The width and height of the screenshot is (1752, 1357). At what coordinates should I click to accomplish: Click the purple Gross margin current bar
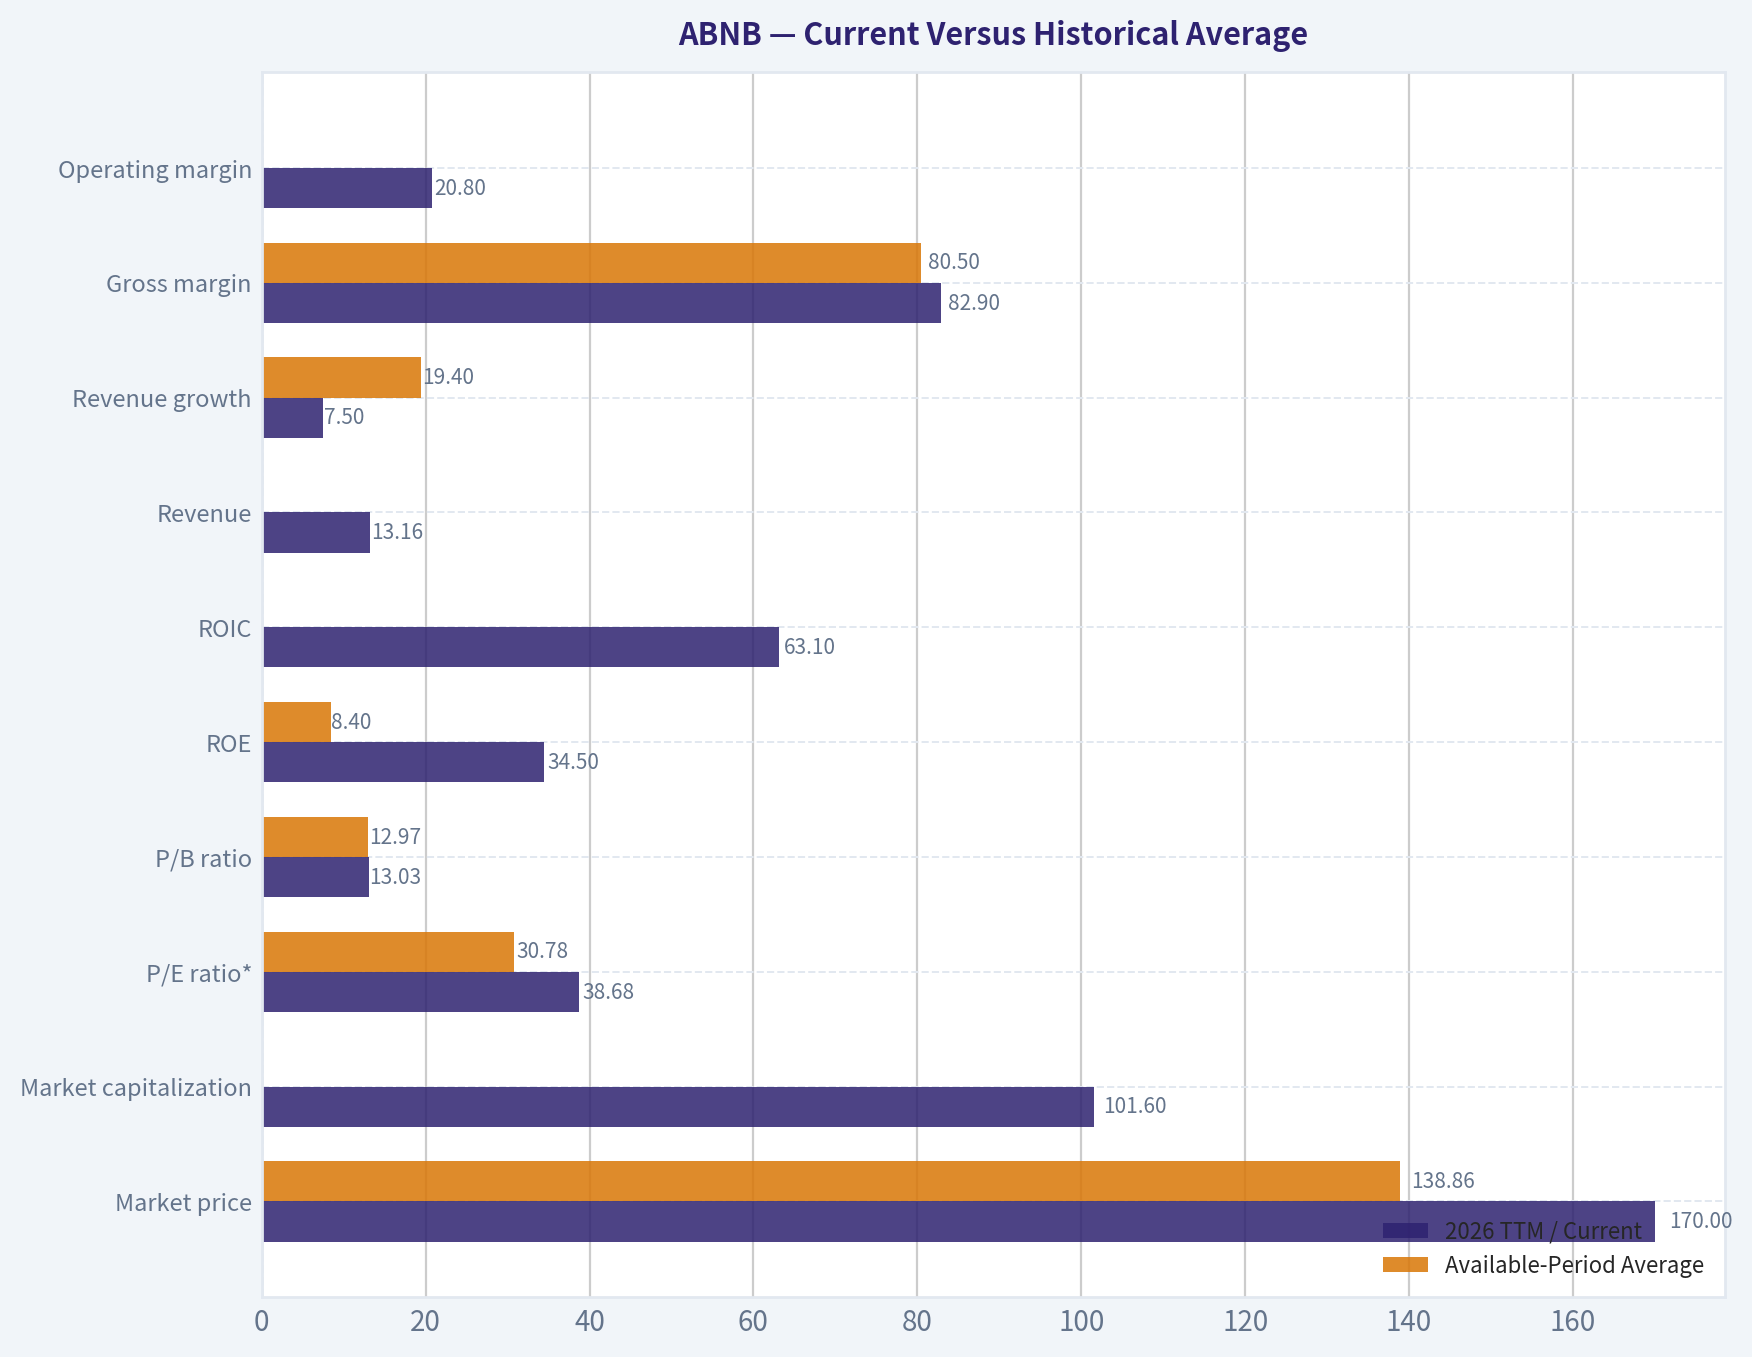point(602,303)
